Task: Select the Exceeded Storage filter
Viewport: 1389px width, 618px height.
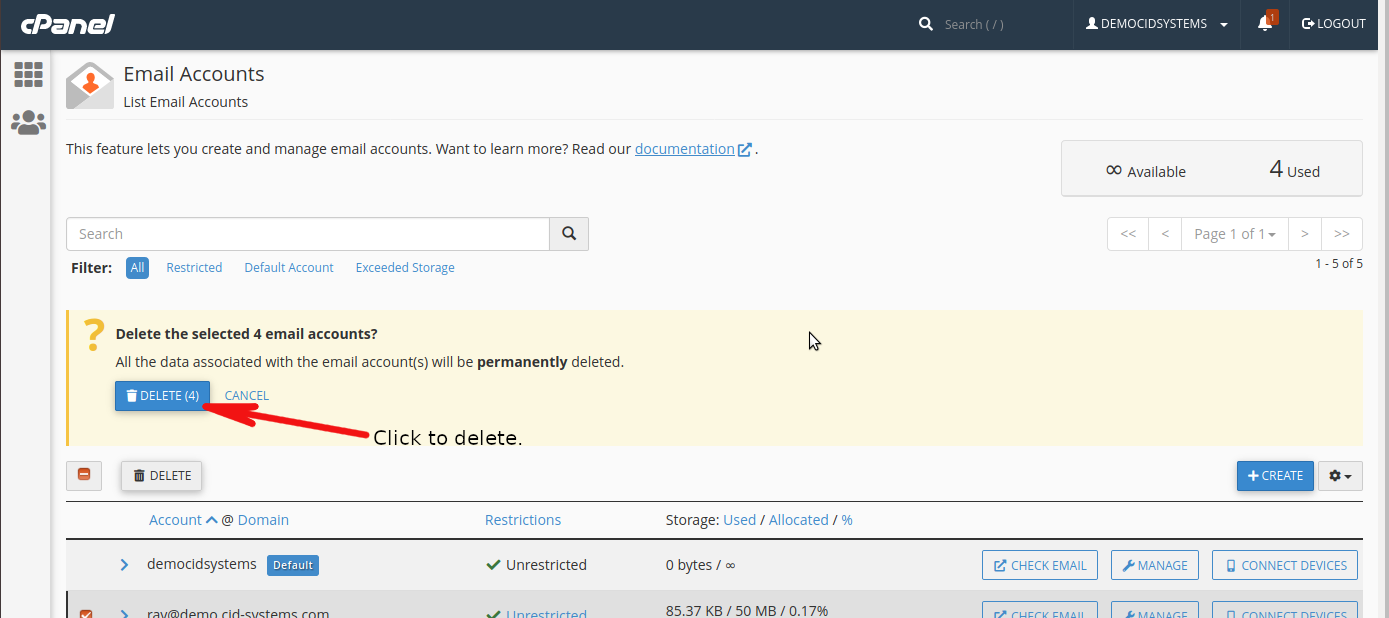Action: [405, 268]
